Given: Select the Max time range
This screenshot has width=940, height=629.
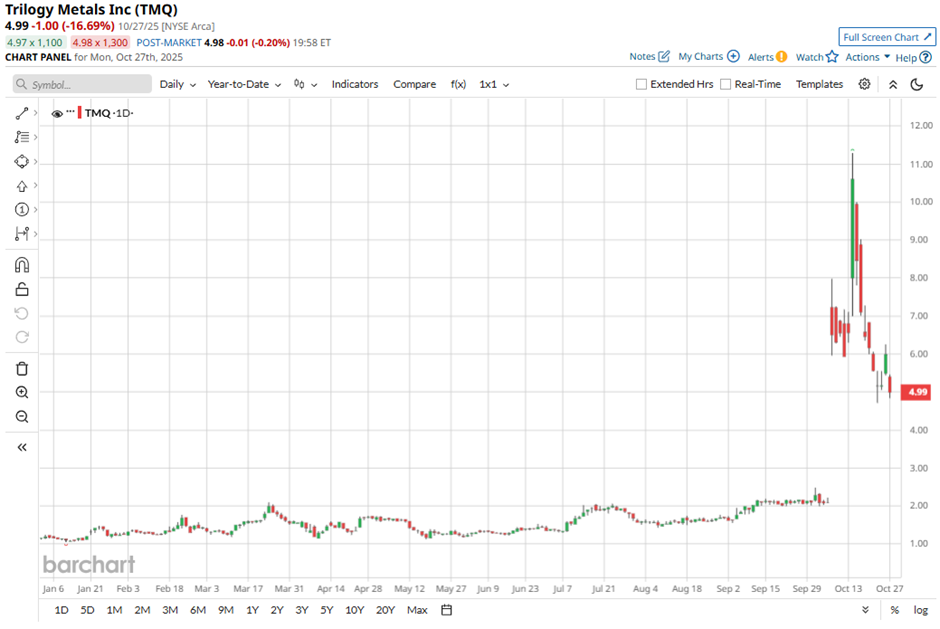Looking at the screenshot, I should [417, 610].
